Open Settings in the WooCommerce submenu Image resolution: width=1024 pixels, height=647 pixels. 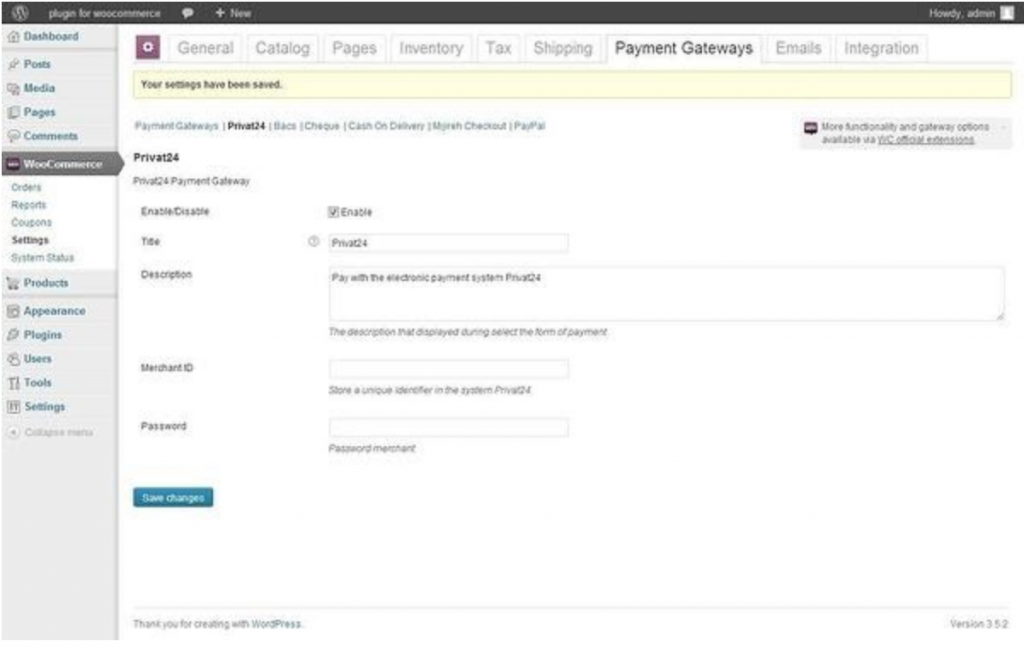pos(30,240)
